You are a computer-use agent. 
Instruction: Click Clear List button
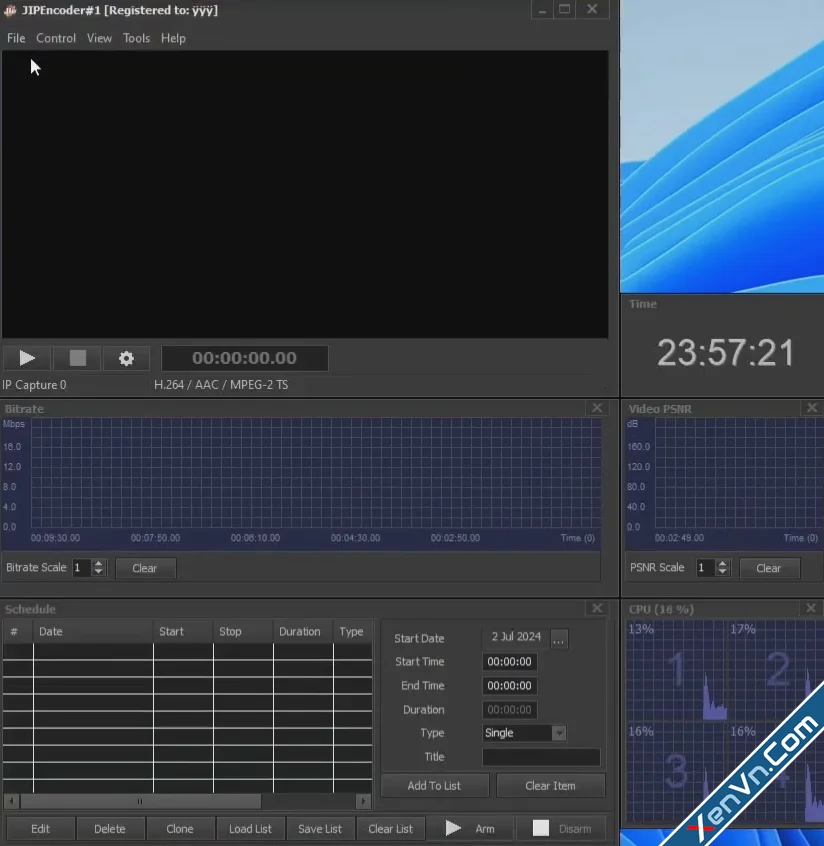(x=390, y=829)
